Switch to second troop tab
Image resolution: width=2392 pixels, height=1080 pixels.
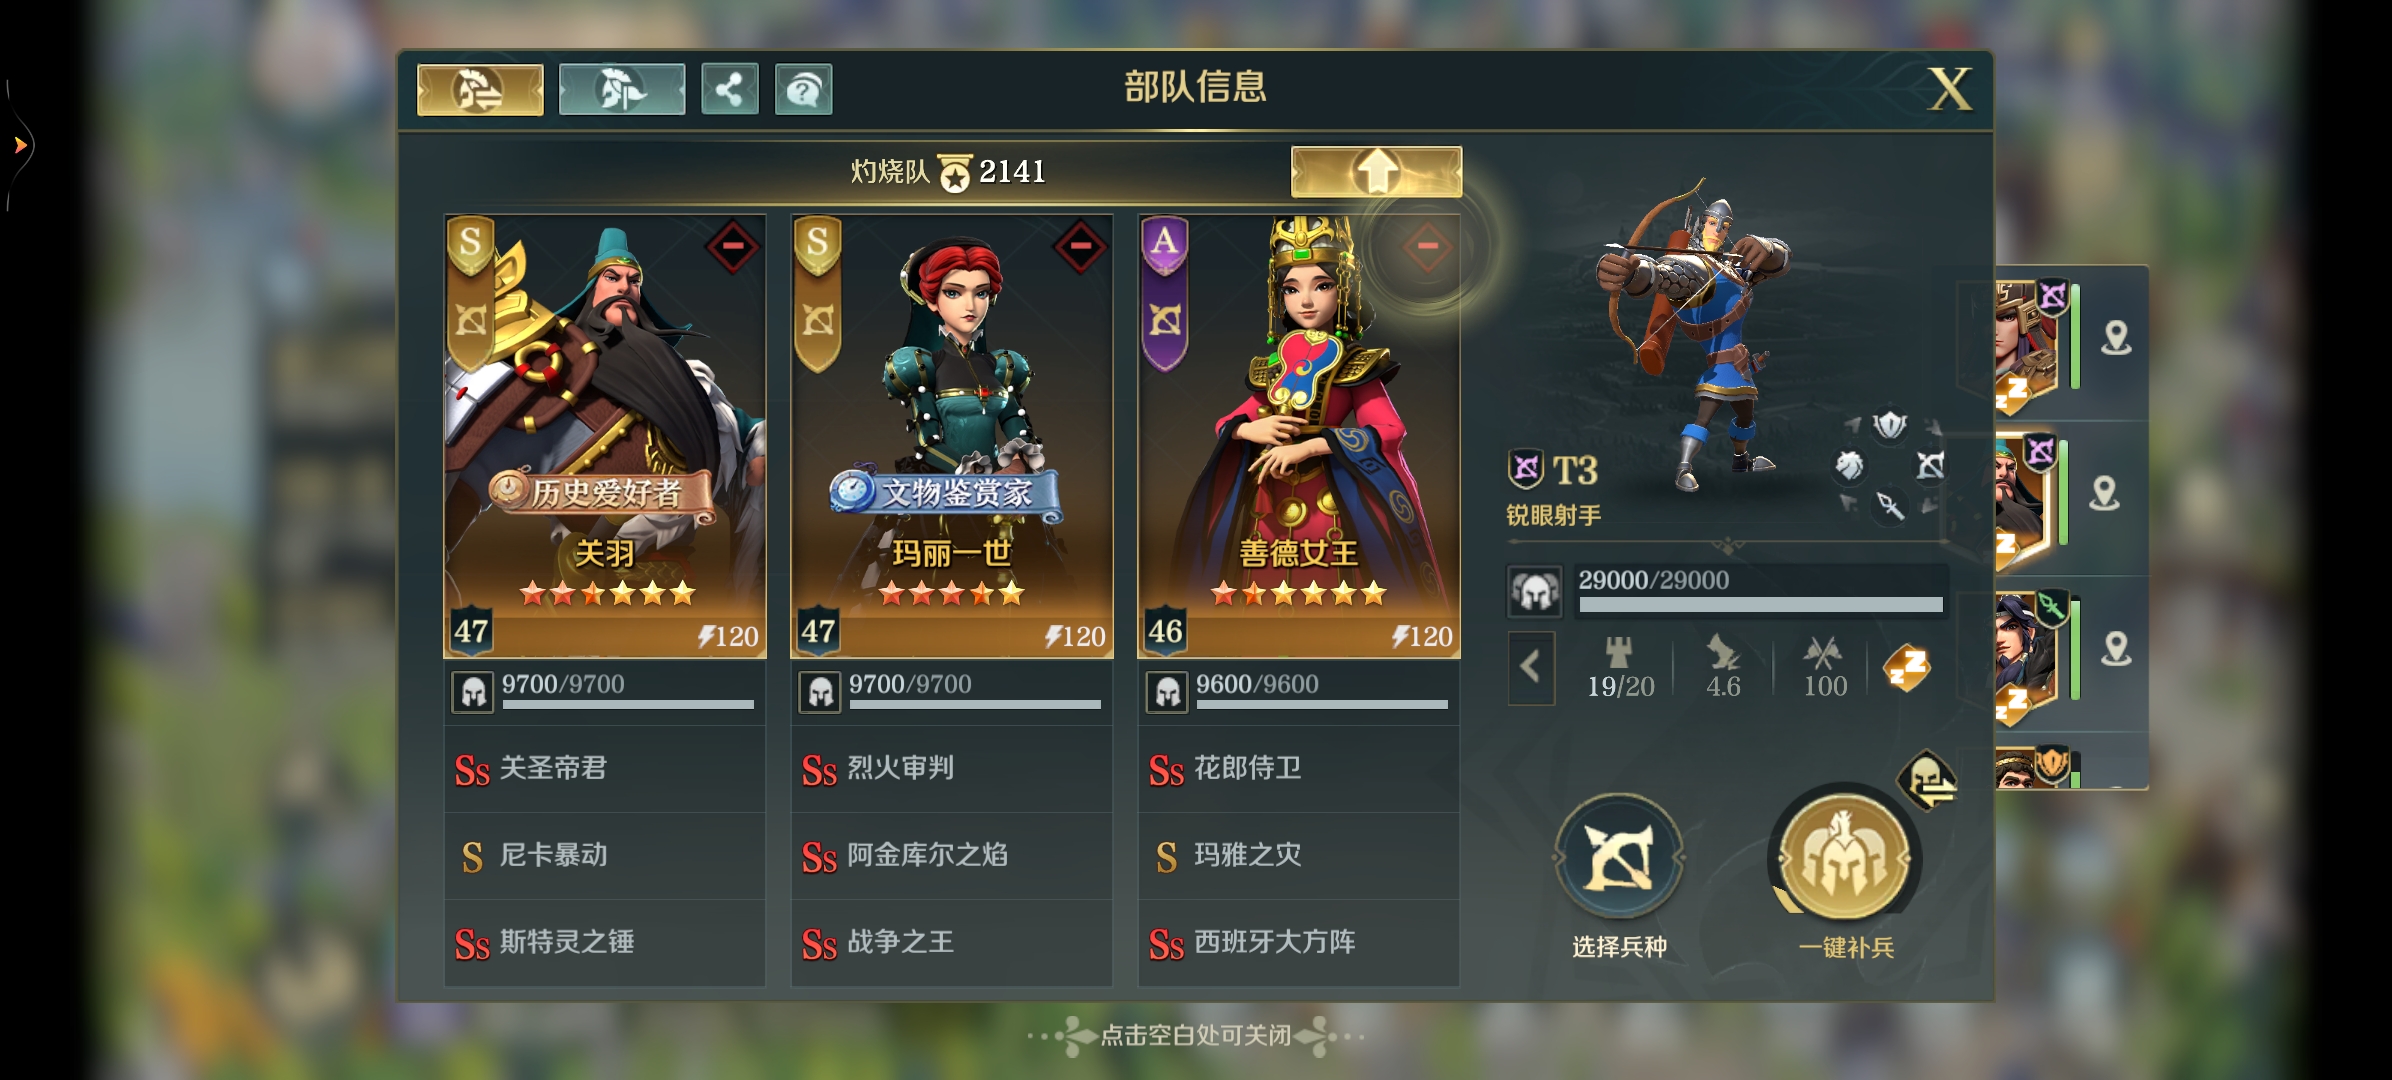click(x=622, y=90)
